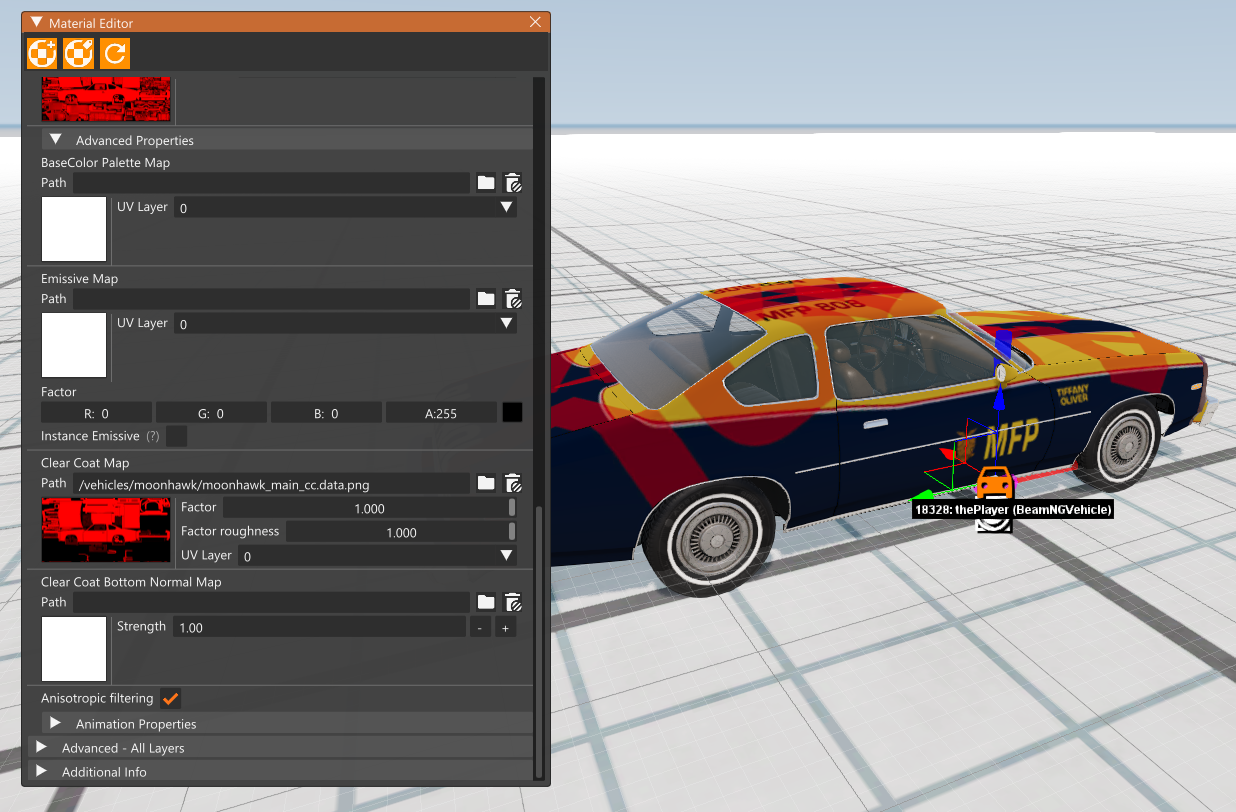Click the black emissive factor color swatch
The image size is (1236, 812).
[x=512, y=413]
